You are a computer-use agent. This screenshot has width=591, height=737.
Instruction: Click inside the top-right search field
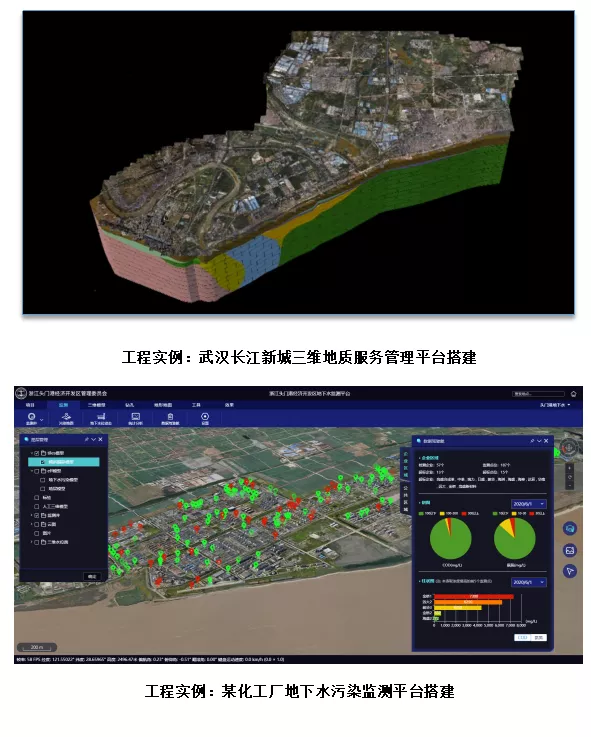pos(538,393)
